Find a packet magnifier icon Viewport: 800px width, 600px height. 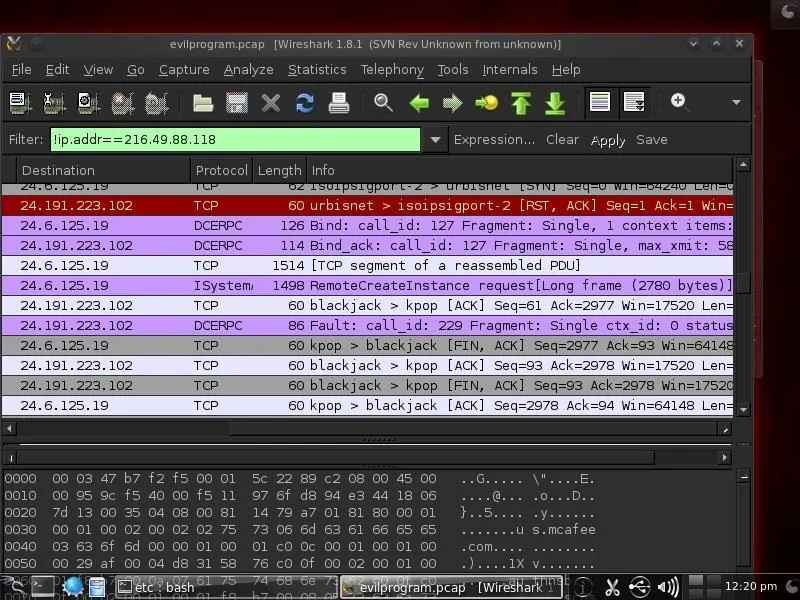[383, 103]
